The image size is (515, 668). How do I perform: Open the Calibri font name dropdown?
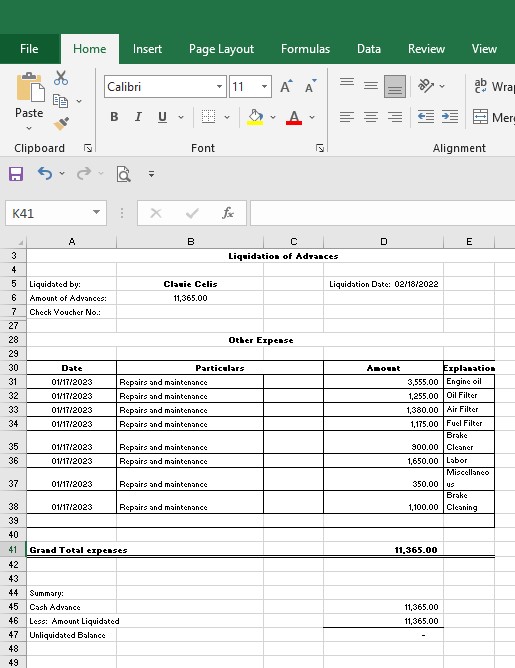coord(219,86)
